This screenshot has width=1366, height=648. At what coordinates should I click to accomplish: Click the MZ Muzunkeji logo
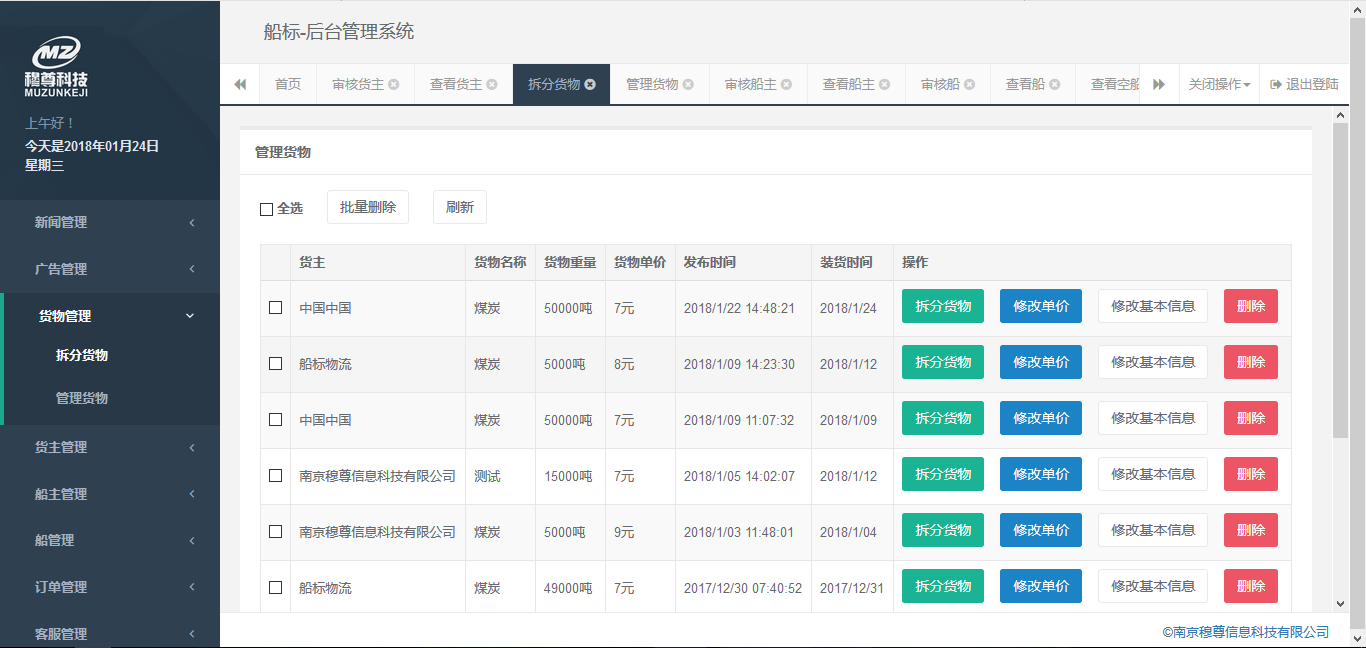(x=56, y=66)
